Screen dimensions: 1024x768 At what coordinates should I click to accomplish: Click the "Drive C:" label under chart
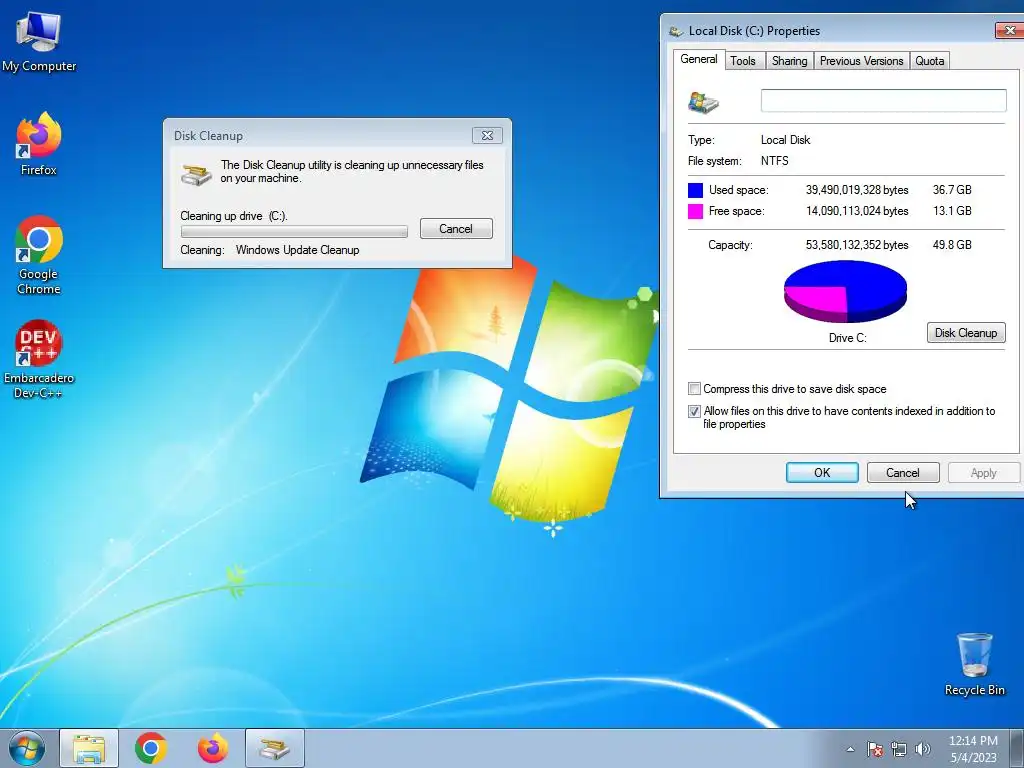pos(848,338)
